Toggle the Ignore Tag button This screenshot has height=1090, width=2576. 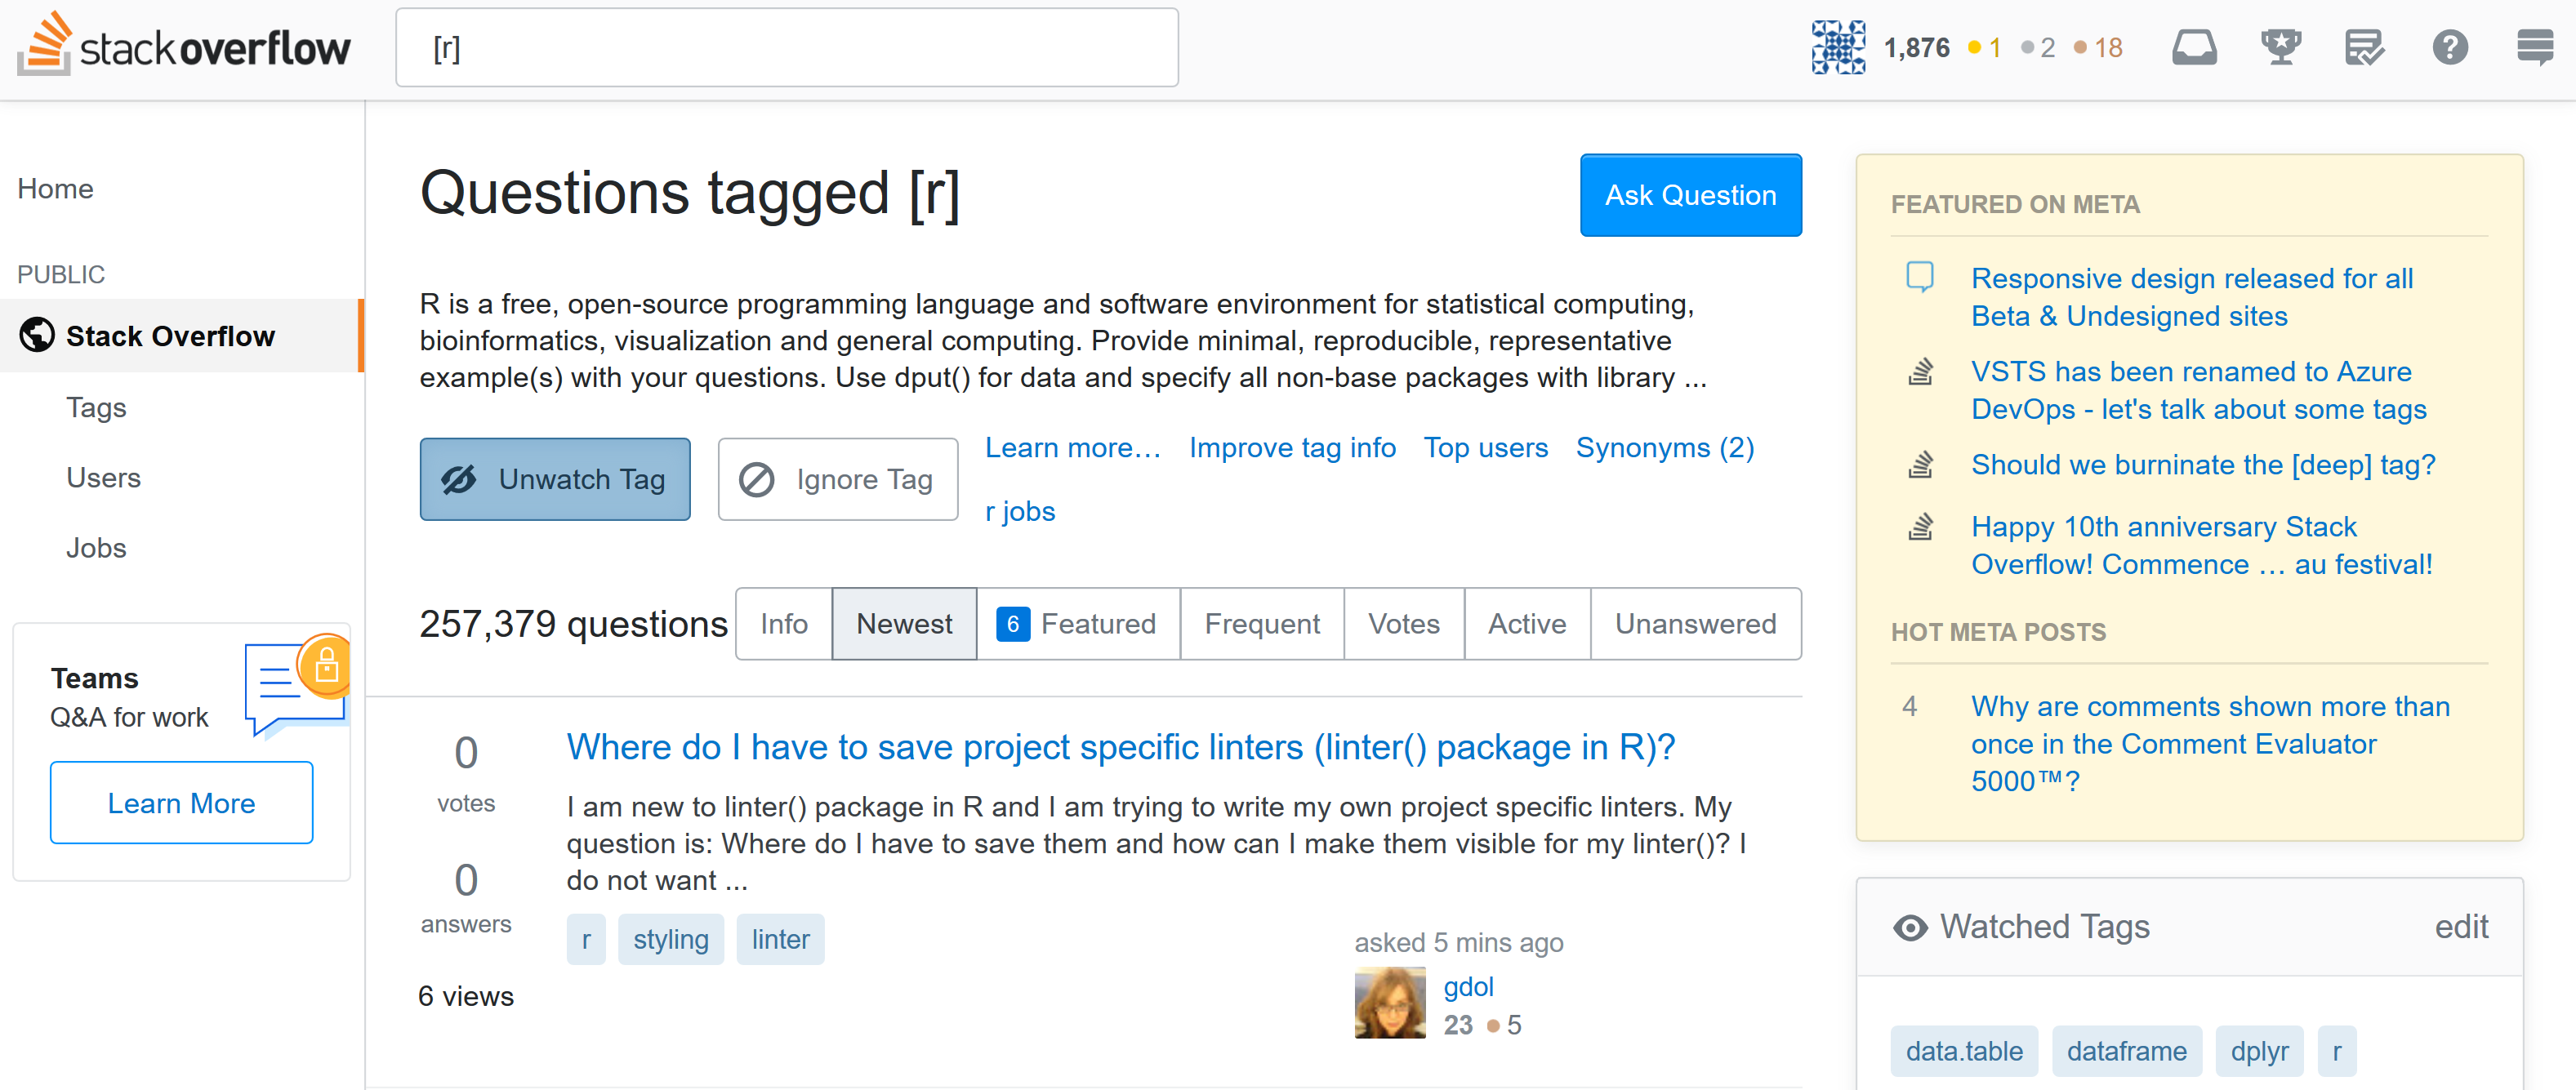click(x=836, y=478)
